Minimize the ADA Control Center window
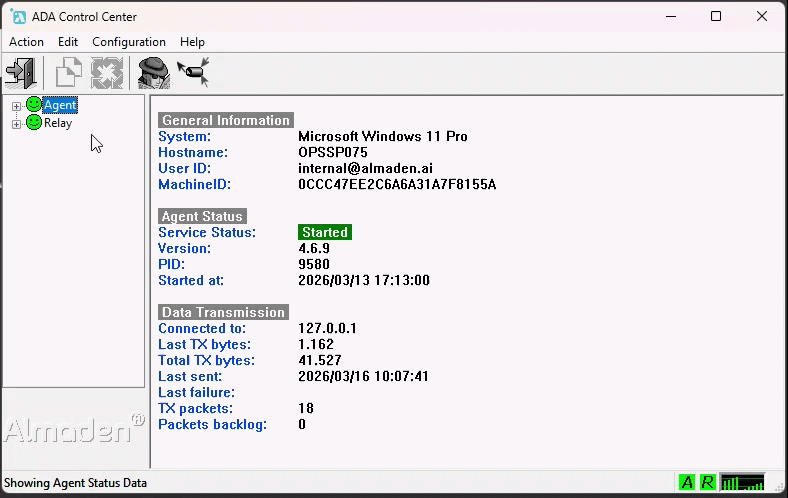 [670, 16]
